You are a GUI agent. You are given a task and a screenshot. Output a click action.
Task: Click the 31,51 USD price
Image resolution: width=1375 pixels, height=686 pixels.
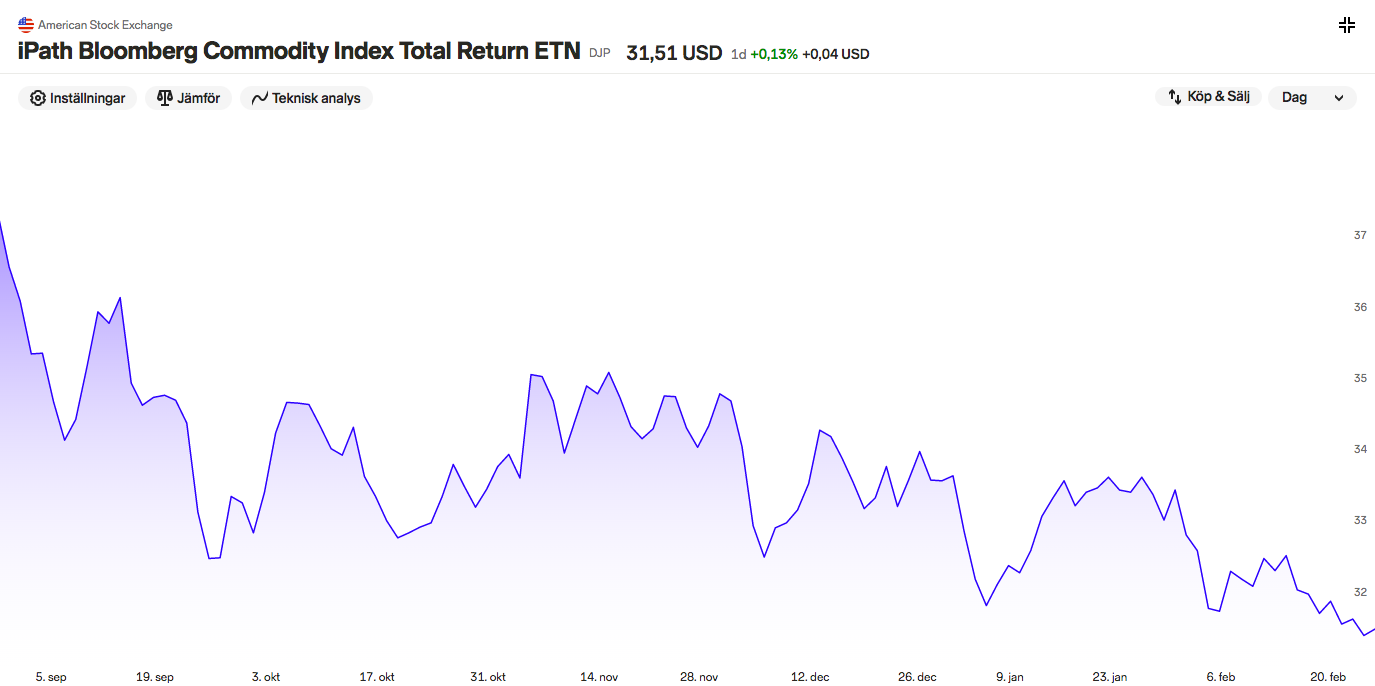tap(674, 53)
